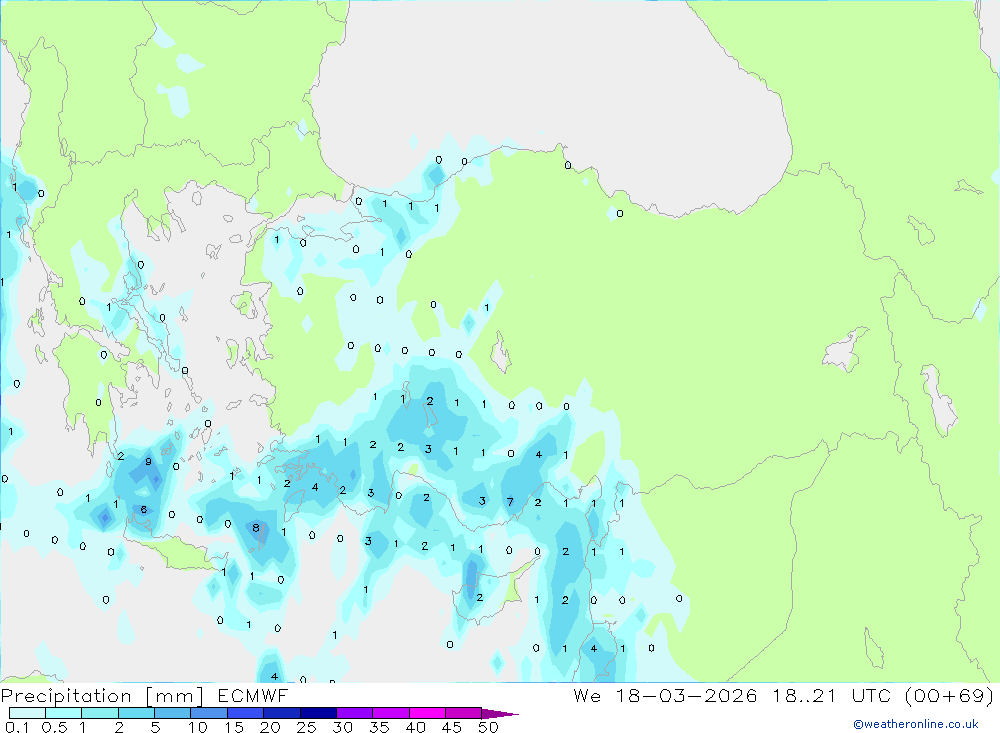This screenshot has height=733, width=1000.
Task: Click the legend label "0.1"
Action: [17, 727]
